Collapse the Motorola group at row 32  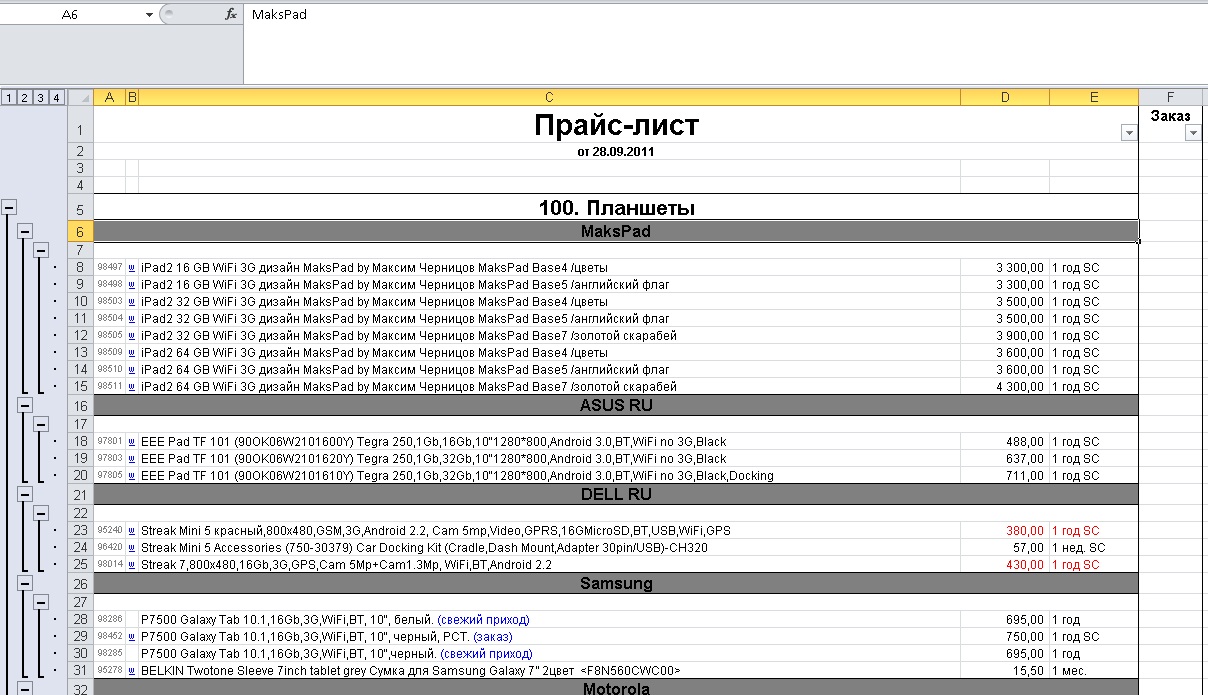[25, 688]
